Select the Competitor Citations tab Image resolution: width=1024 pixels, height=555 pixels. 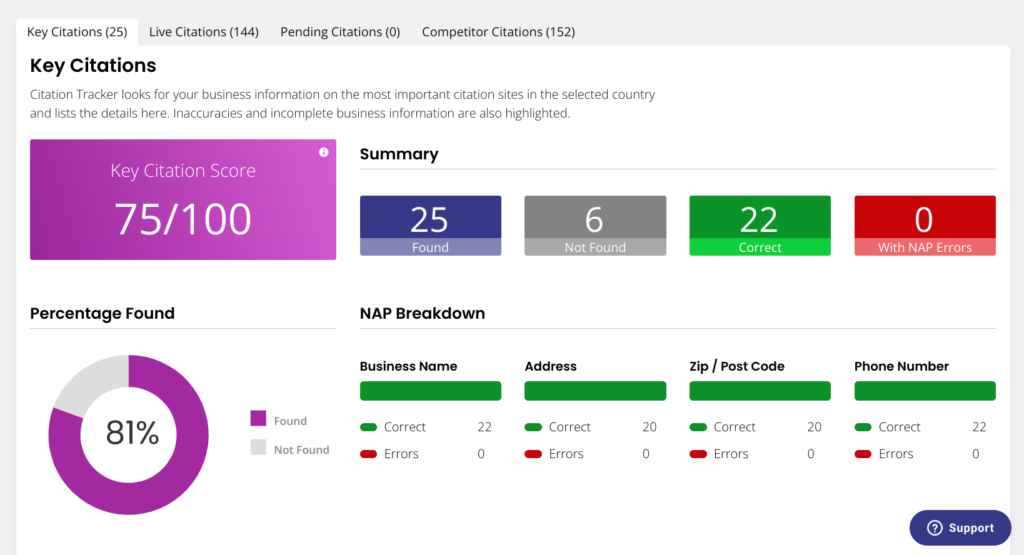pyautogui.click(x=498, y=32)
